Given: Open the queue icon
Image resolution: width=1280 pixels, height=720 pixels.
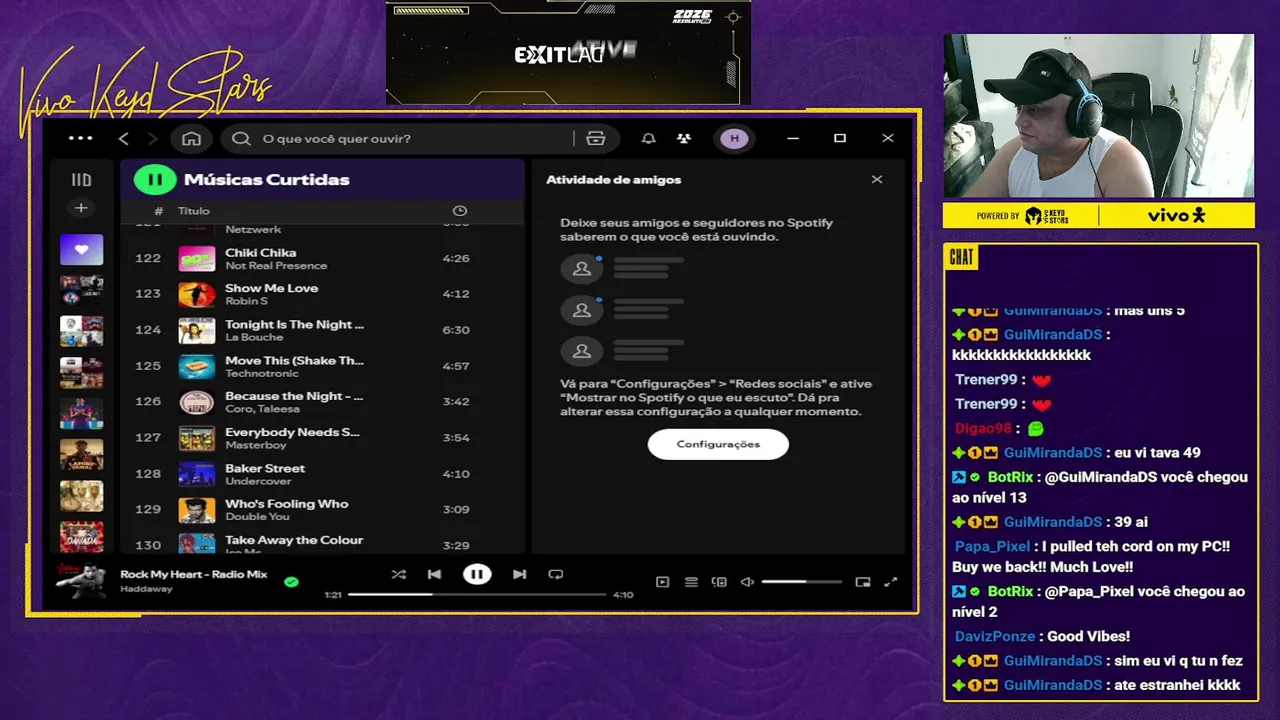Looking at the screenshot, I should point(691,582).
